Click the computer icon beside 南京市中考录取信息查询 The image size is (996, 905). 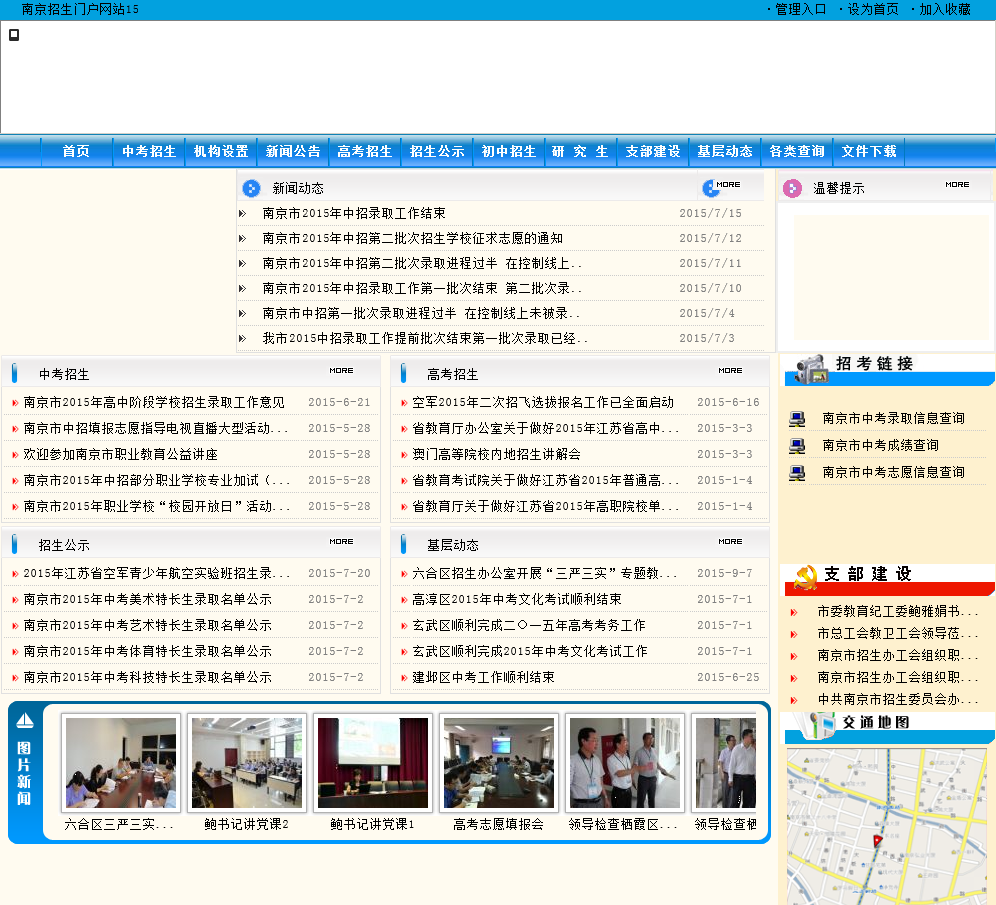pos(797,419)
